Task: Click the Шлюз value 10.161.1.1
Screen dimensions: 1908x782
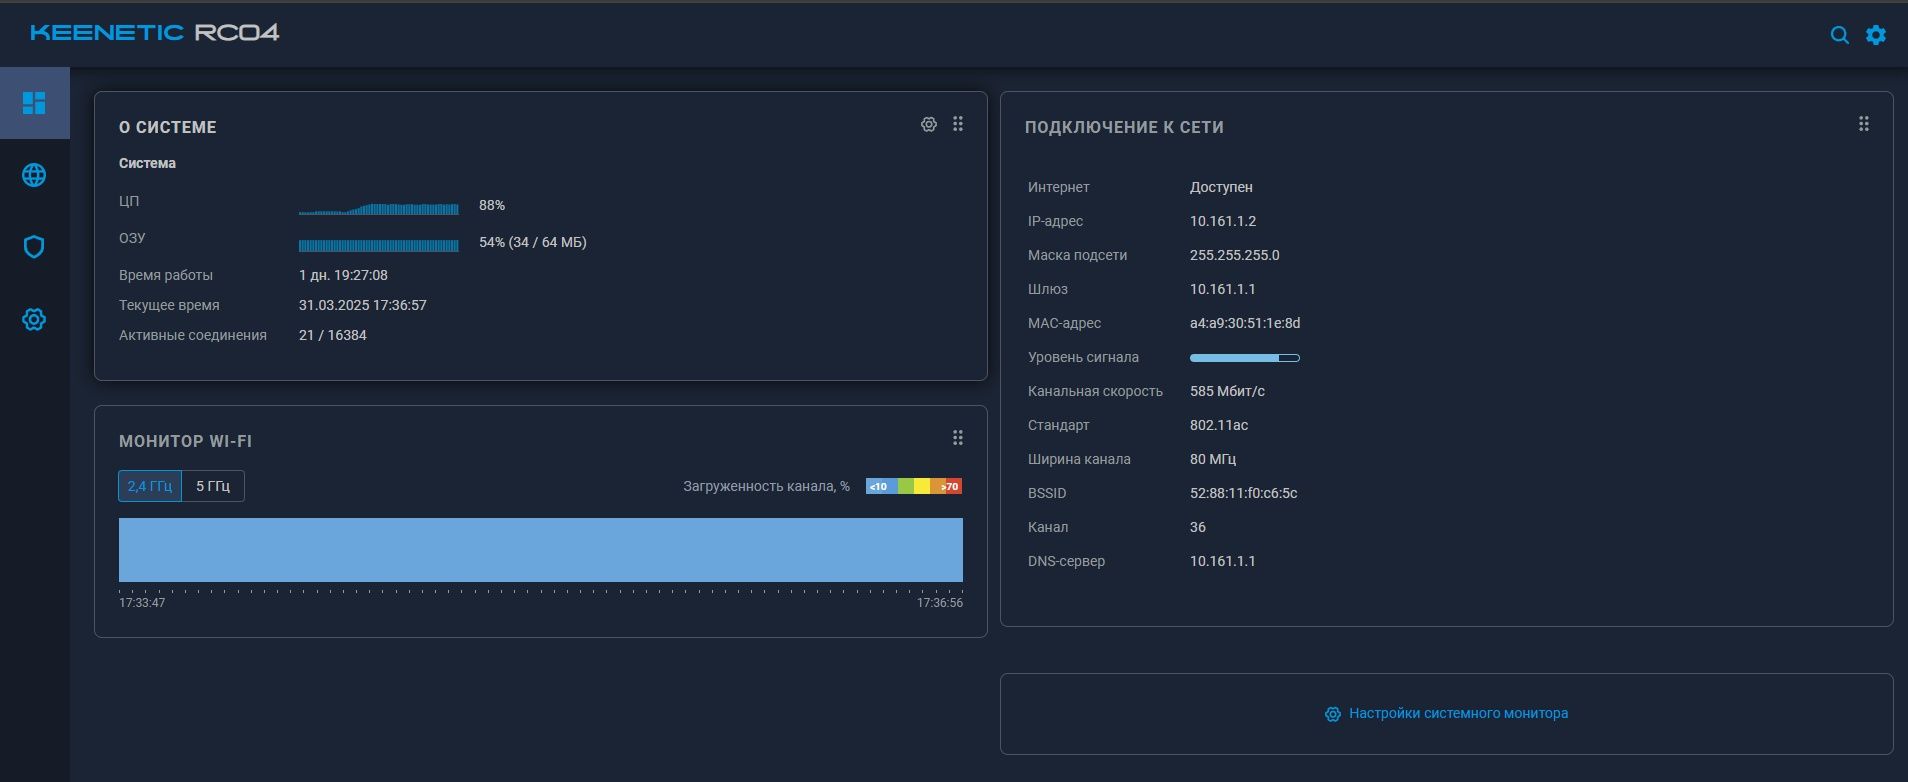Action: [1223, 289]
